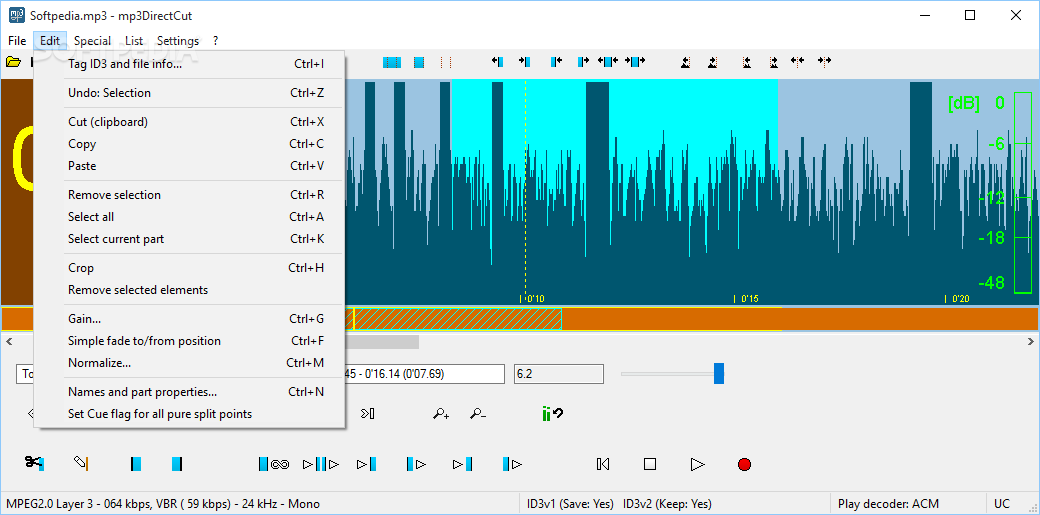Click the move selection end right icon
This screenshot has width=1040, height=515.
(x=583, y=62)
